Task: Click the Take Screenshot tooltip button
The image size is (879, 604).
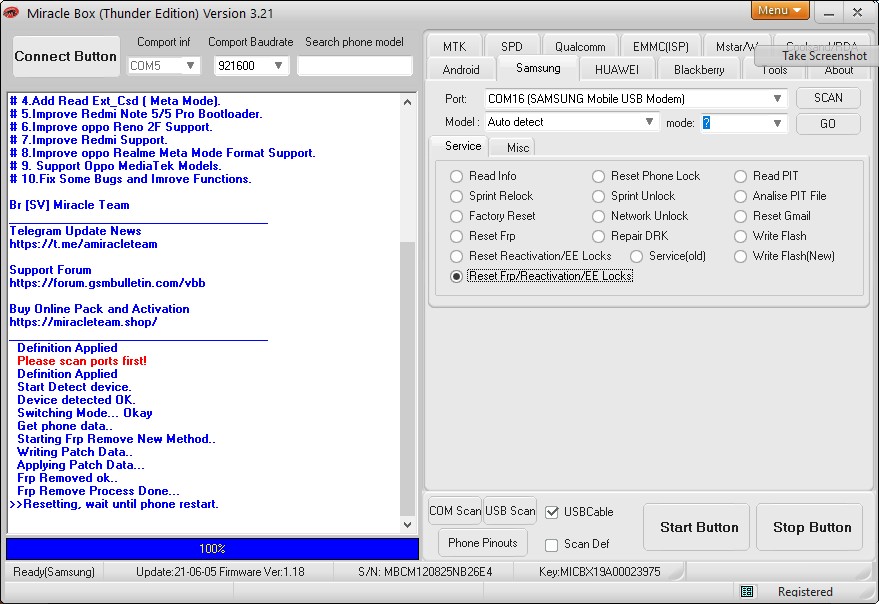Action: pos(816,56)
